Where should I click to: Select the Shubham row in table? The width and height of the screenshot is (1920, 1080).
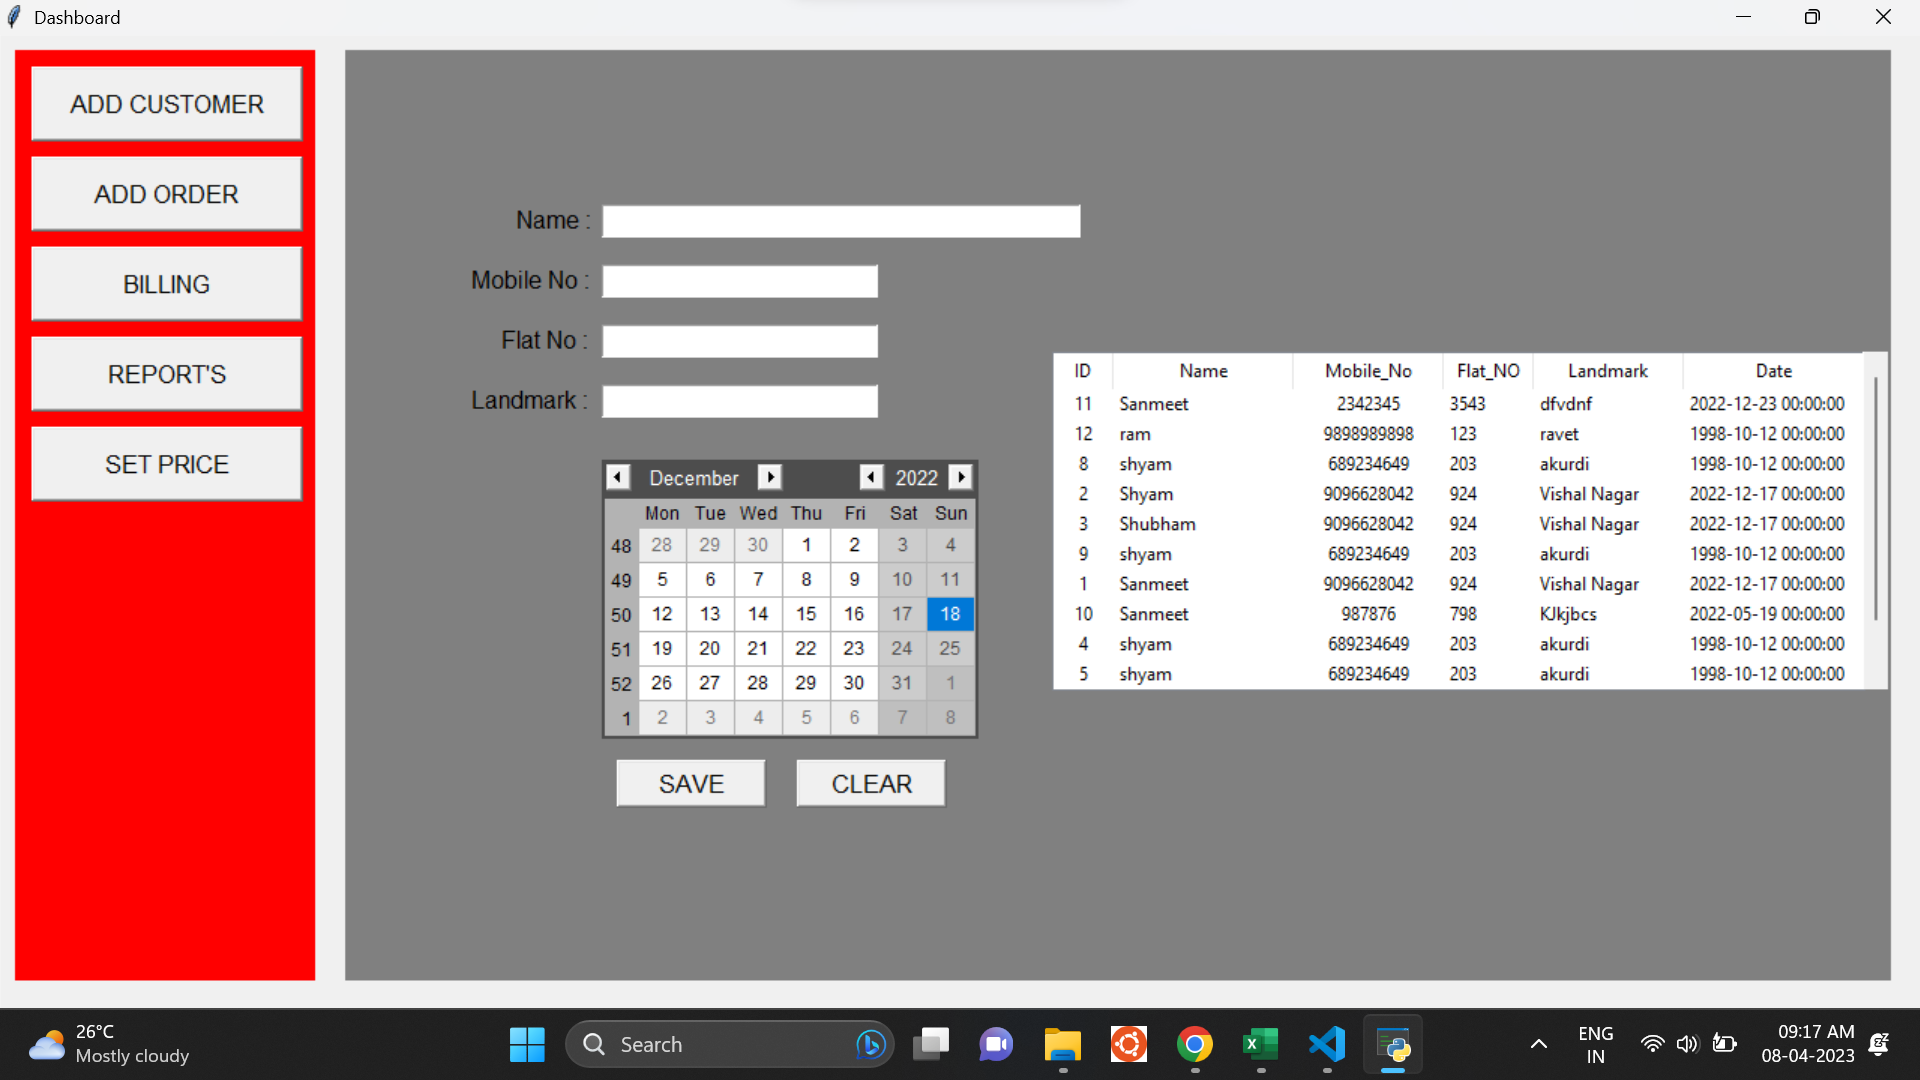point(1157,524)
